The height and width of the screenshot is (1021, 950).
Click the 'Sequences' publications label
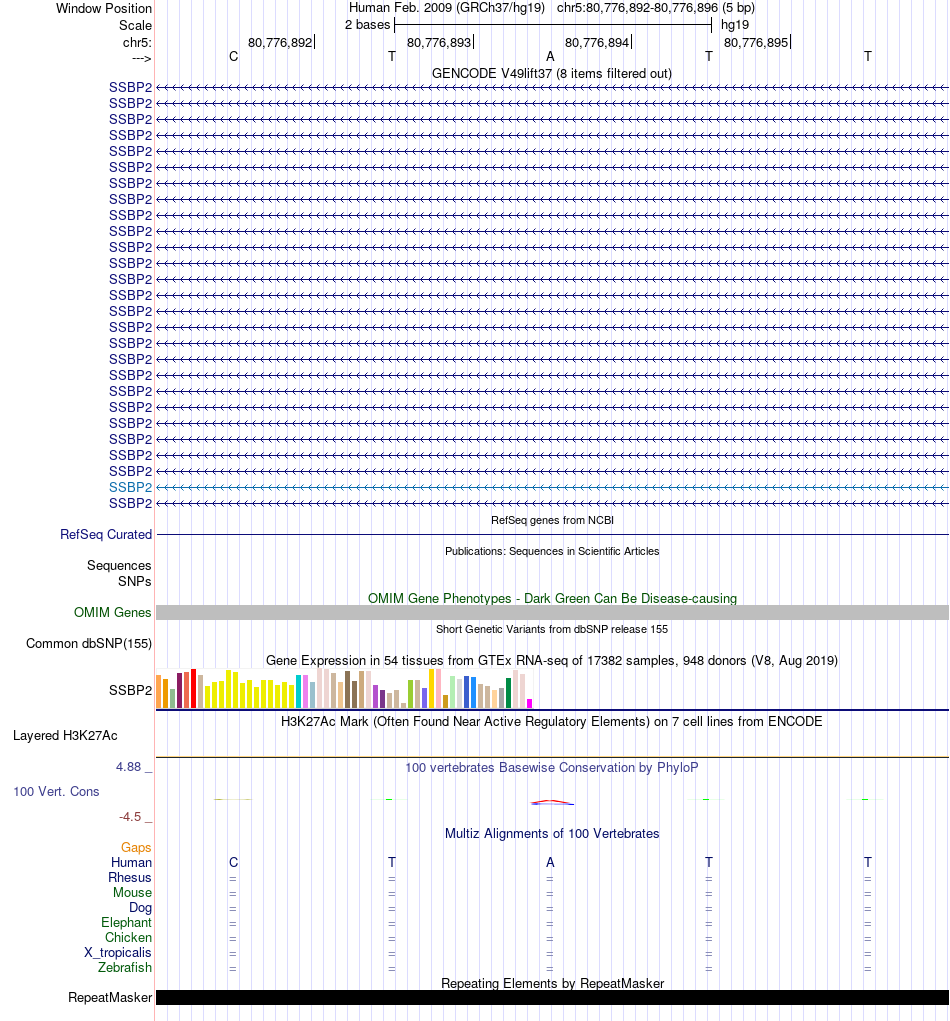119,566
